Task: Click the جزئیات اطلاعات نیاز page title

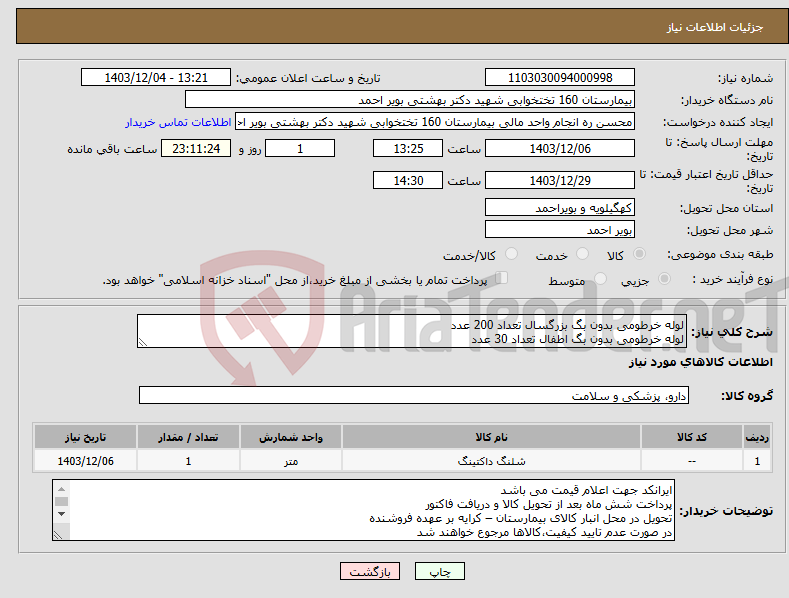Action: pyautogui.click(x=715, y=27)
